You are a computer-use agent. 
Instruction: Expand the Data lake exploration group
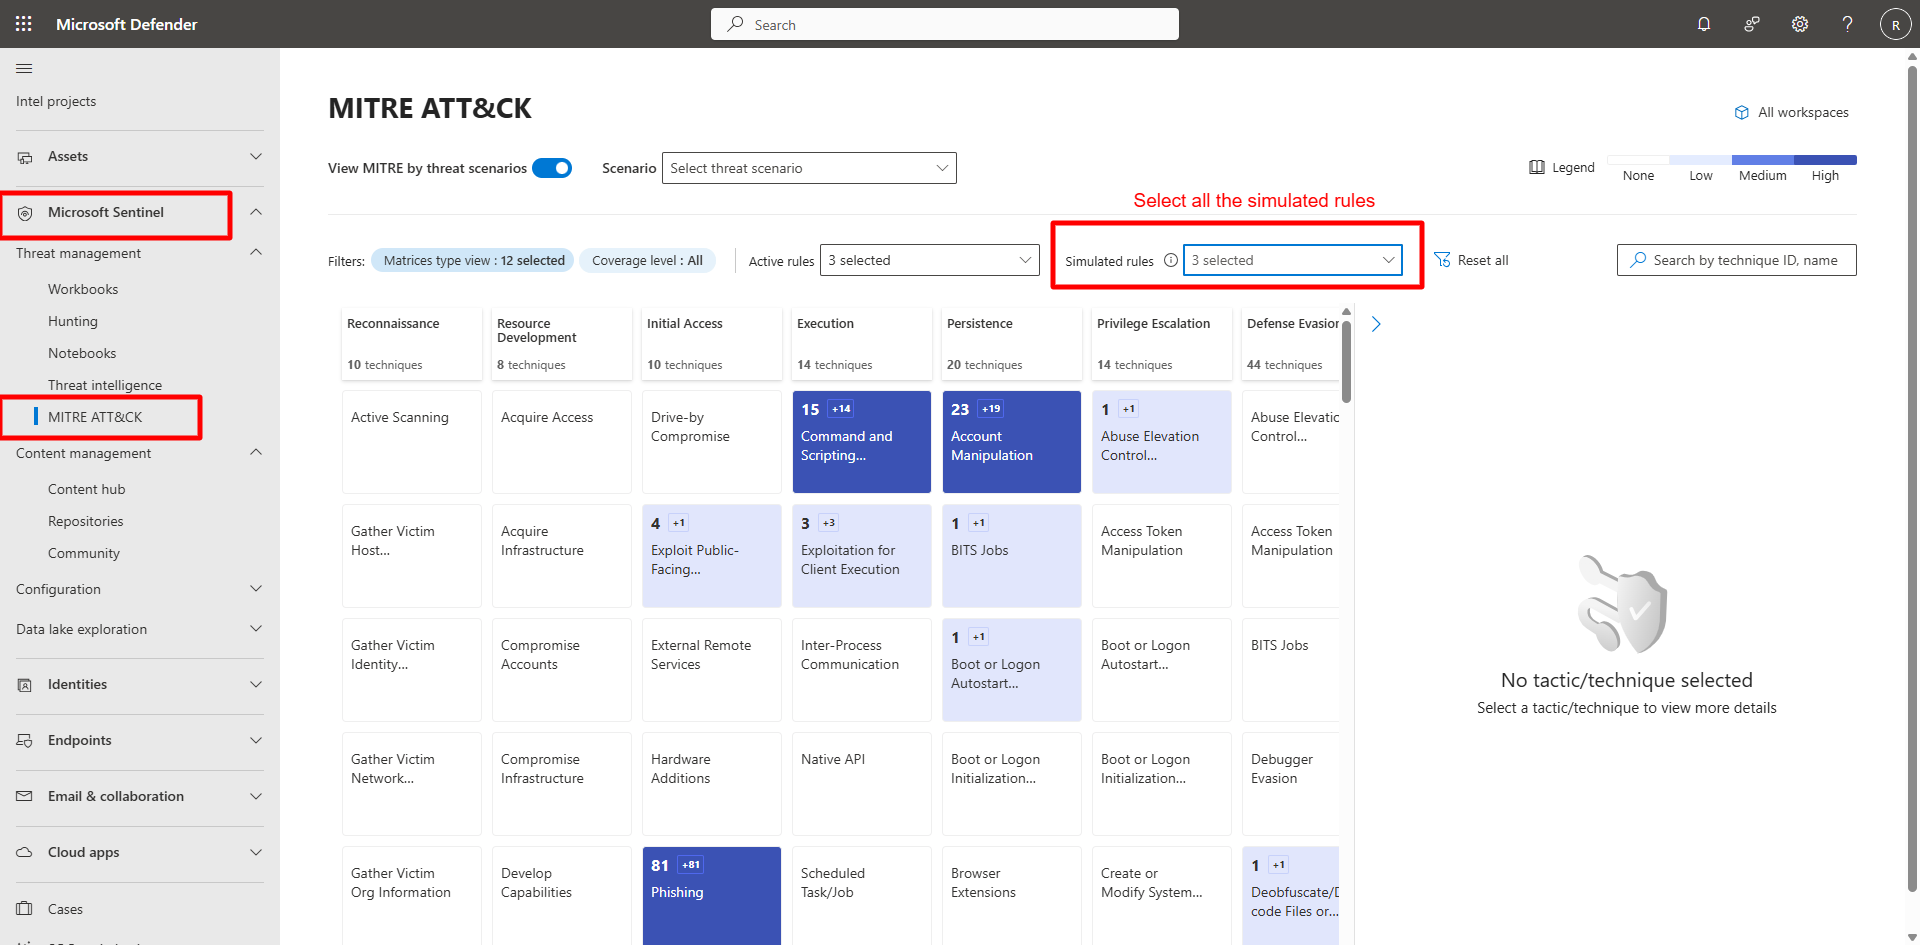(256, 629)
